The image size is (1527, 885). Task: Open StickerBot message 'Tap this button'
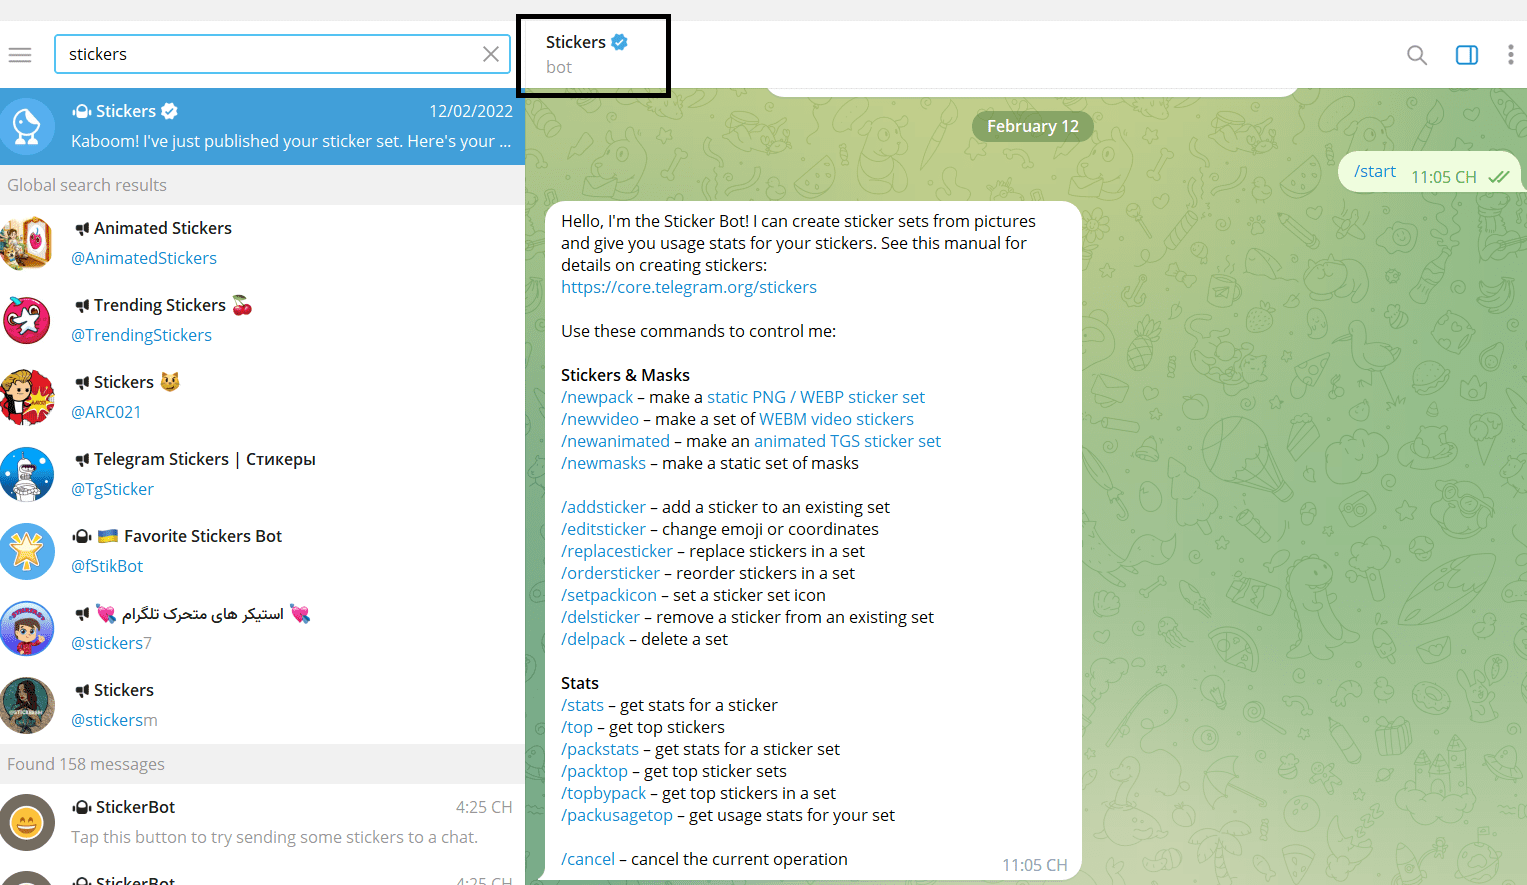pyautogui.click(x=262, y=822)
